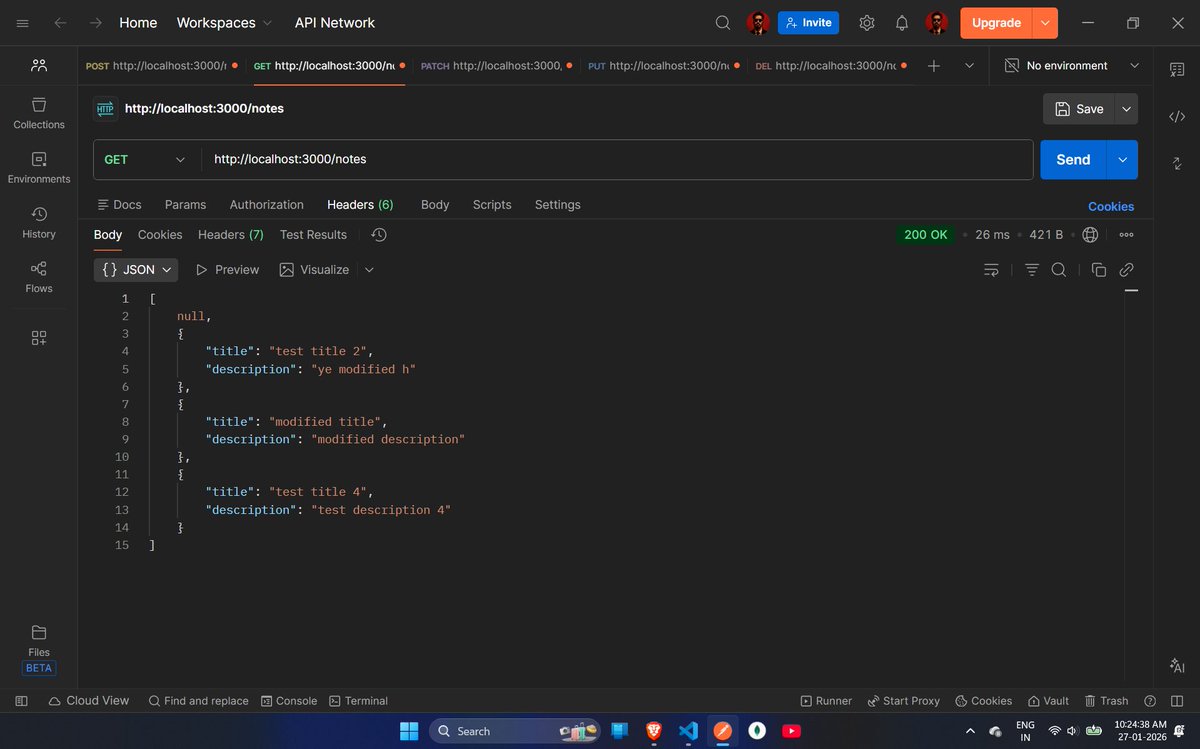Open the tabs overflow chevron

pyautogui.click(x=969, y=65)
